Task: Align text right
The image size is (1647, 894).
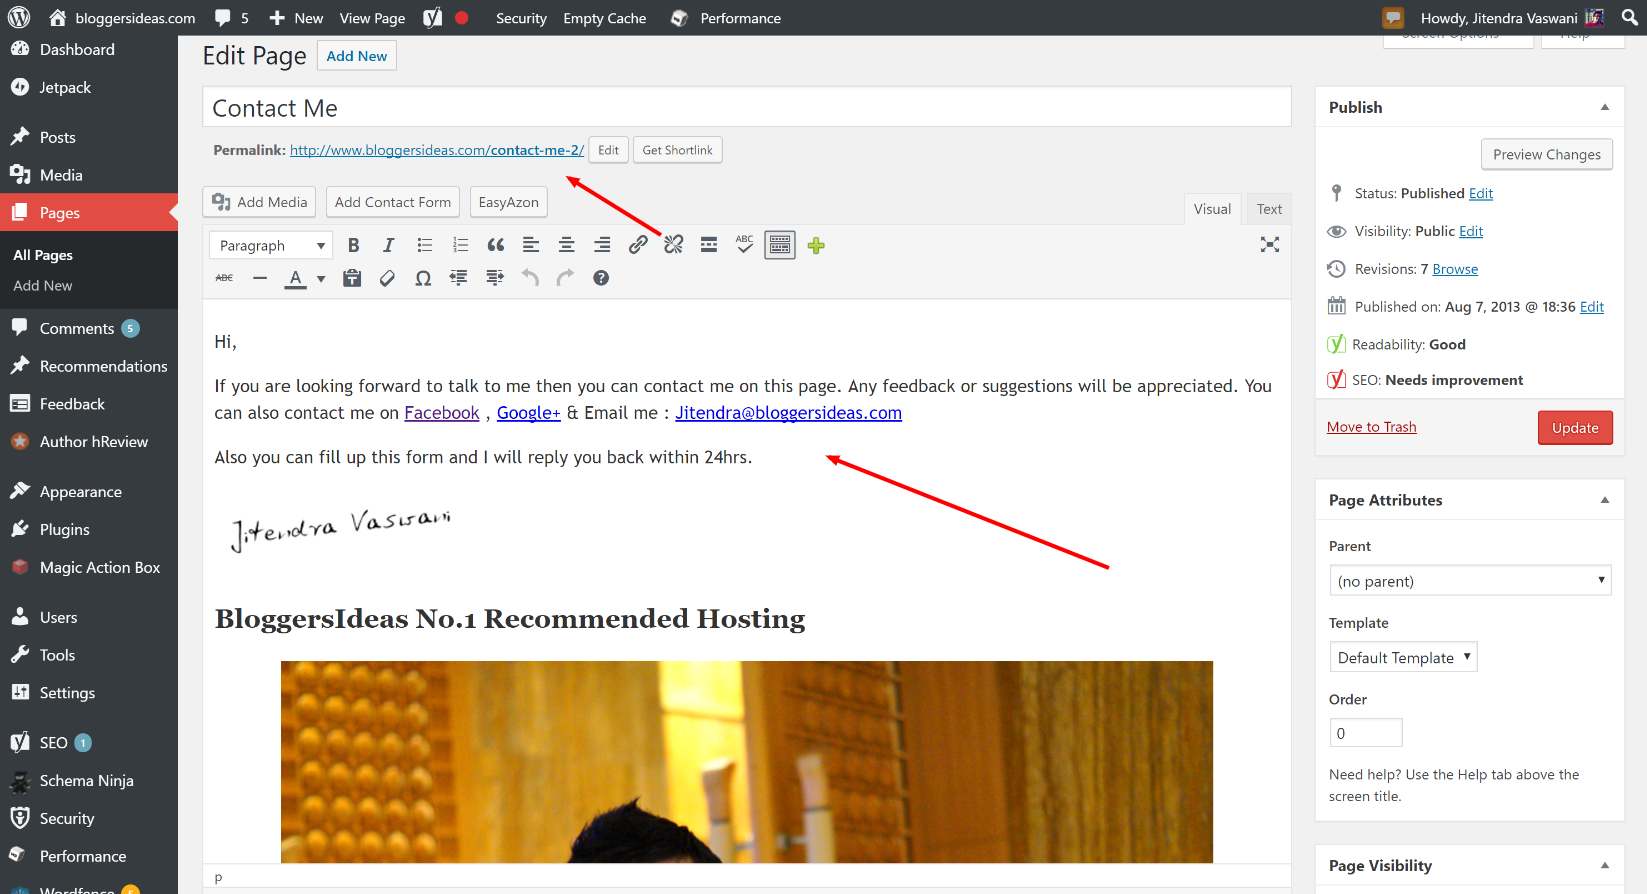Action: pos(602,245)
